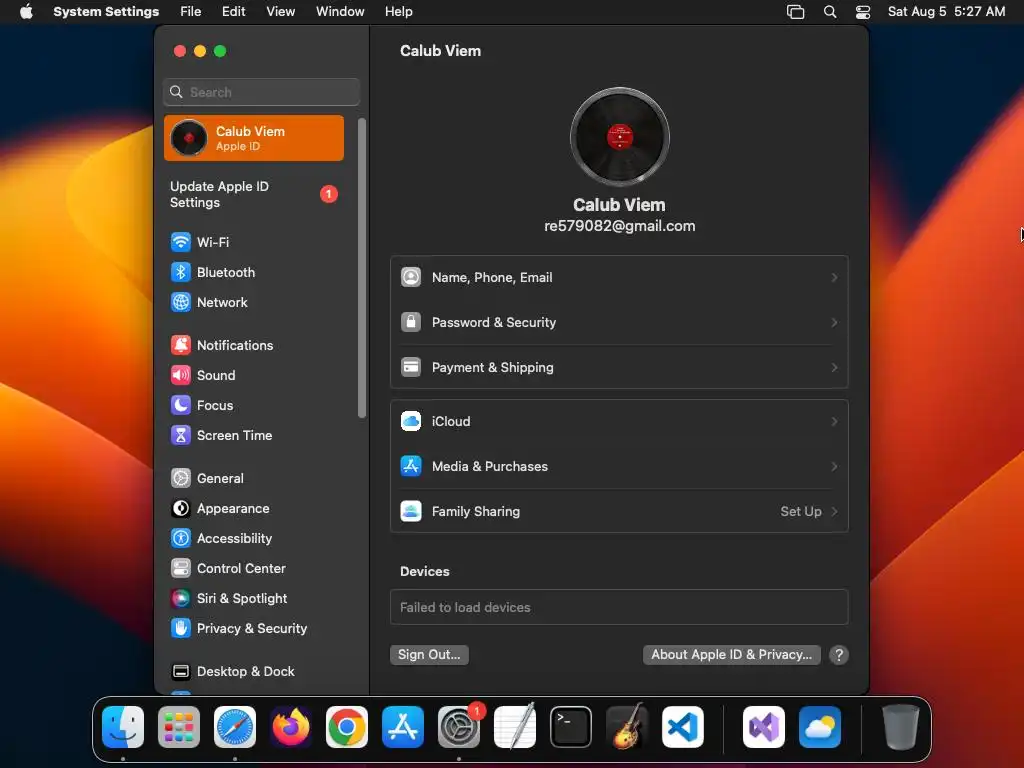This screenshot has height=768, width=1024.
Task: Expand Name, Phone, Email row chevron
Action: coord(834,278)
